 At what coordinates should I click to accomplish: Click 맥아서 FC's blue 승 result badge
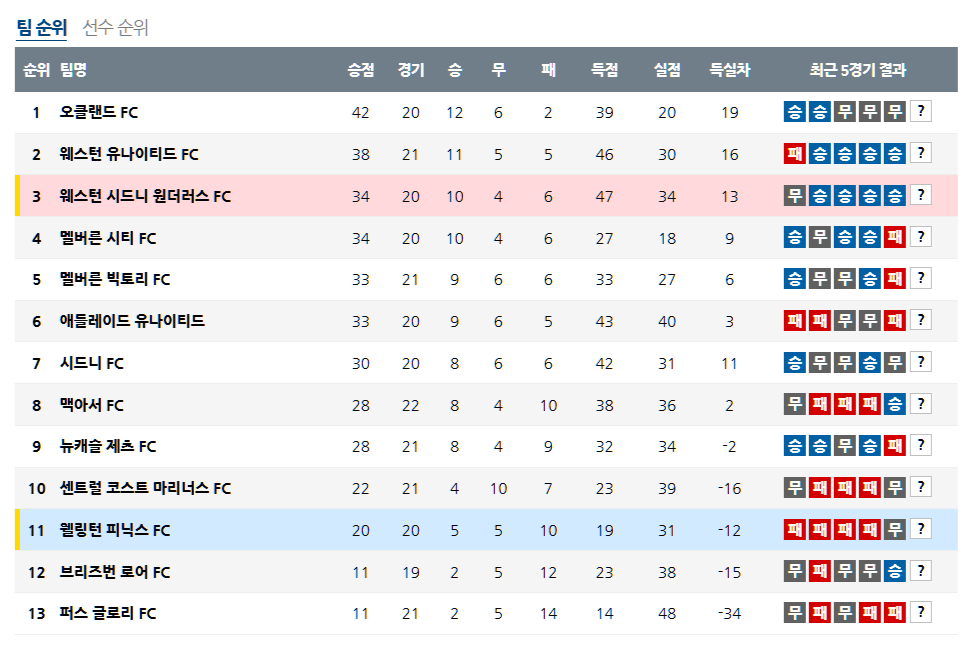tap(895, 404)
